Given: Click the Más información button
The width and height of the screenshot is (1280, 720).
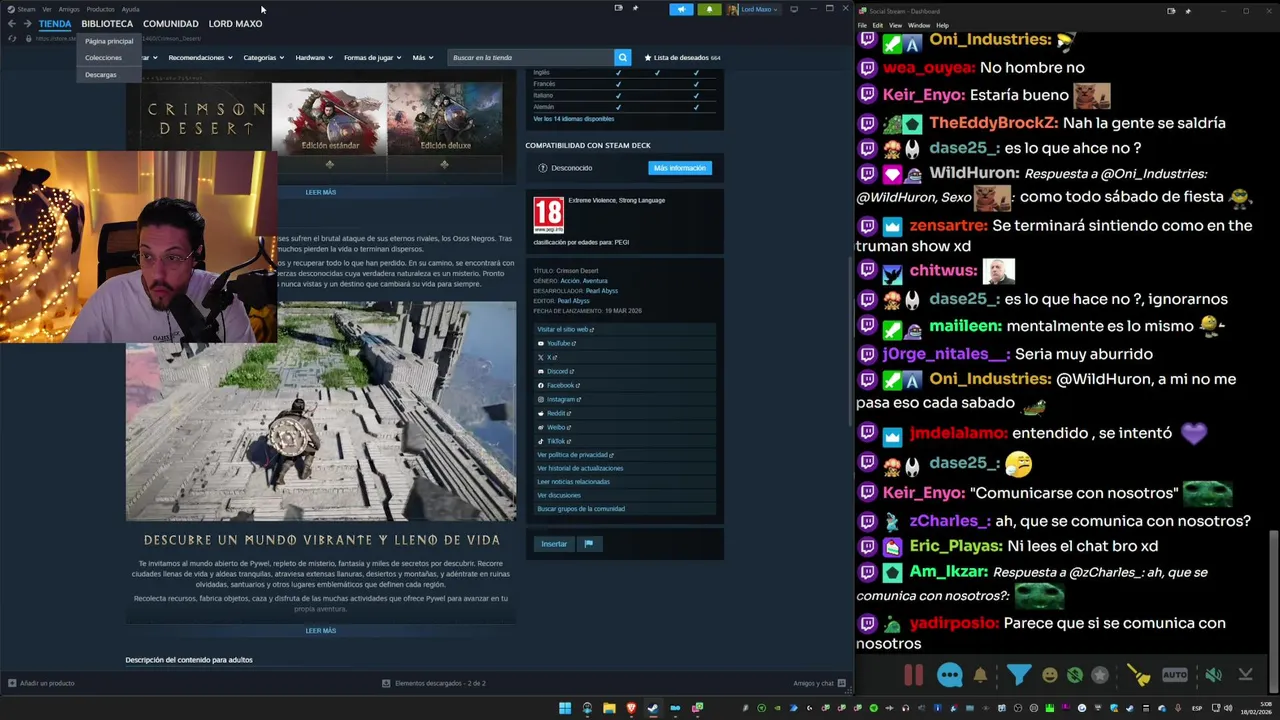Looking at the screenshot, I should (680, 168).
